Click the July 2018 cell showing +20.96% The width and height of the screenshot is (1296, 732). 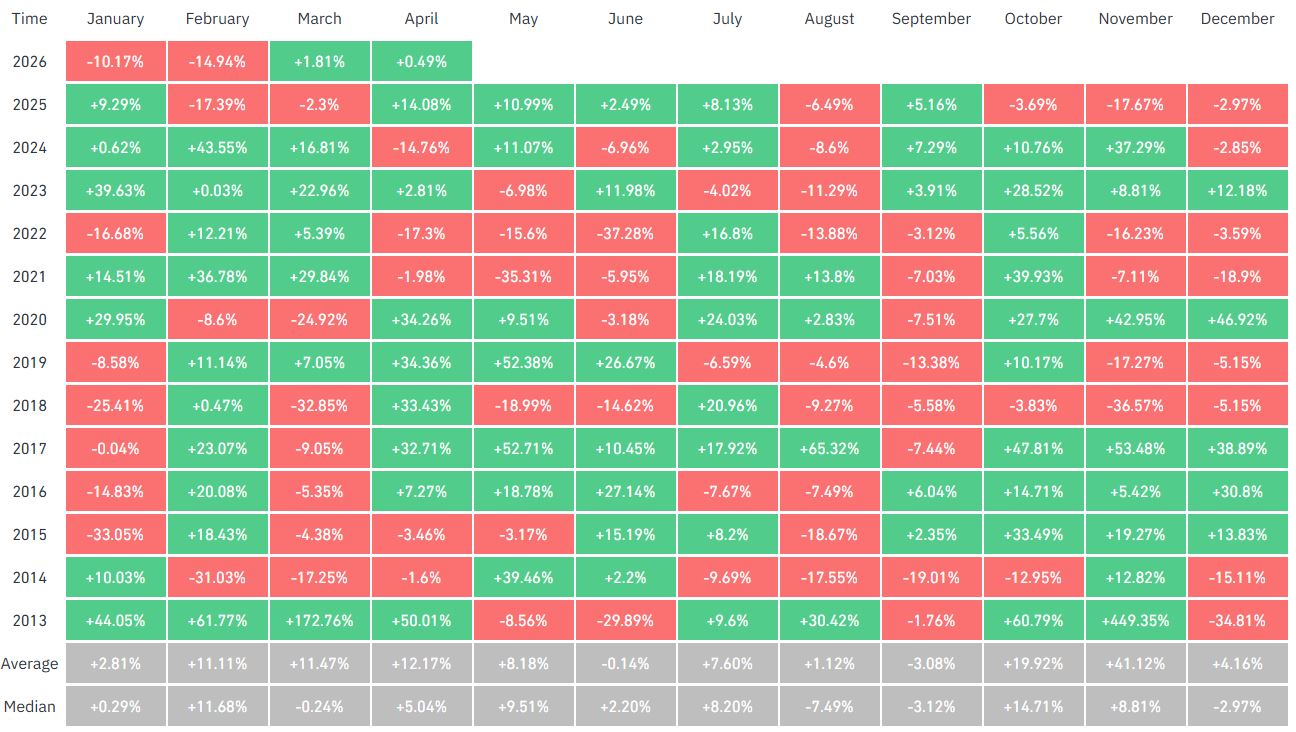727,405
